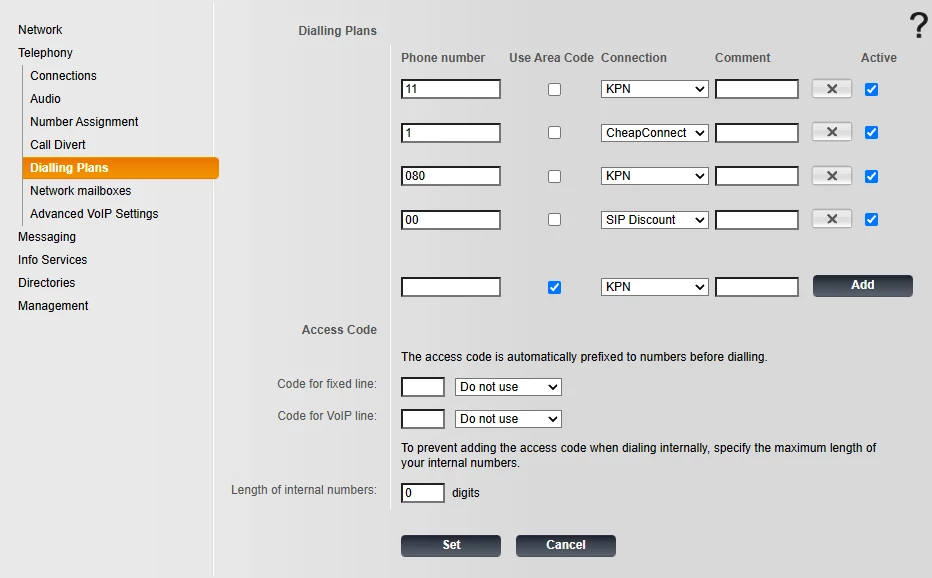
Task: Deactivate the 080 dialling plan checkbox
Action: pos(871,176)
